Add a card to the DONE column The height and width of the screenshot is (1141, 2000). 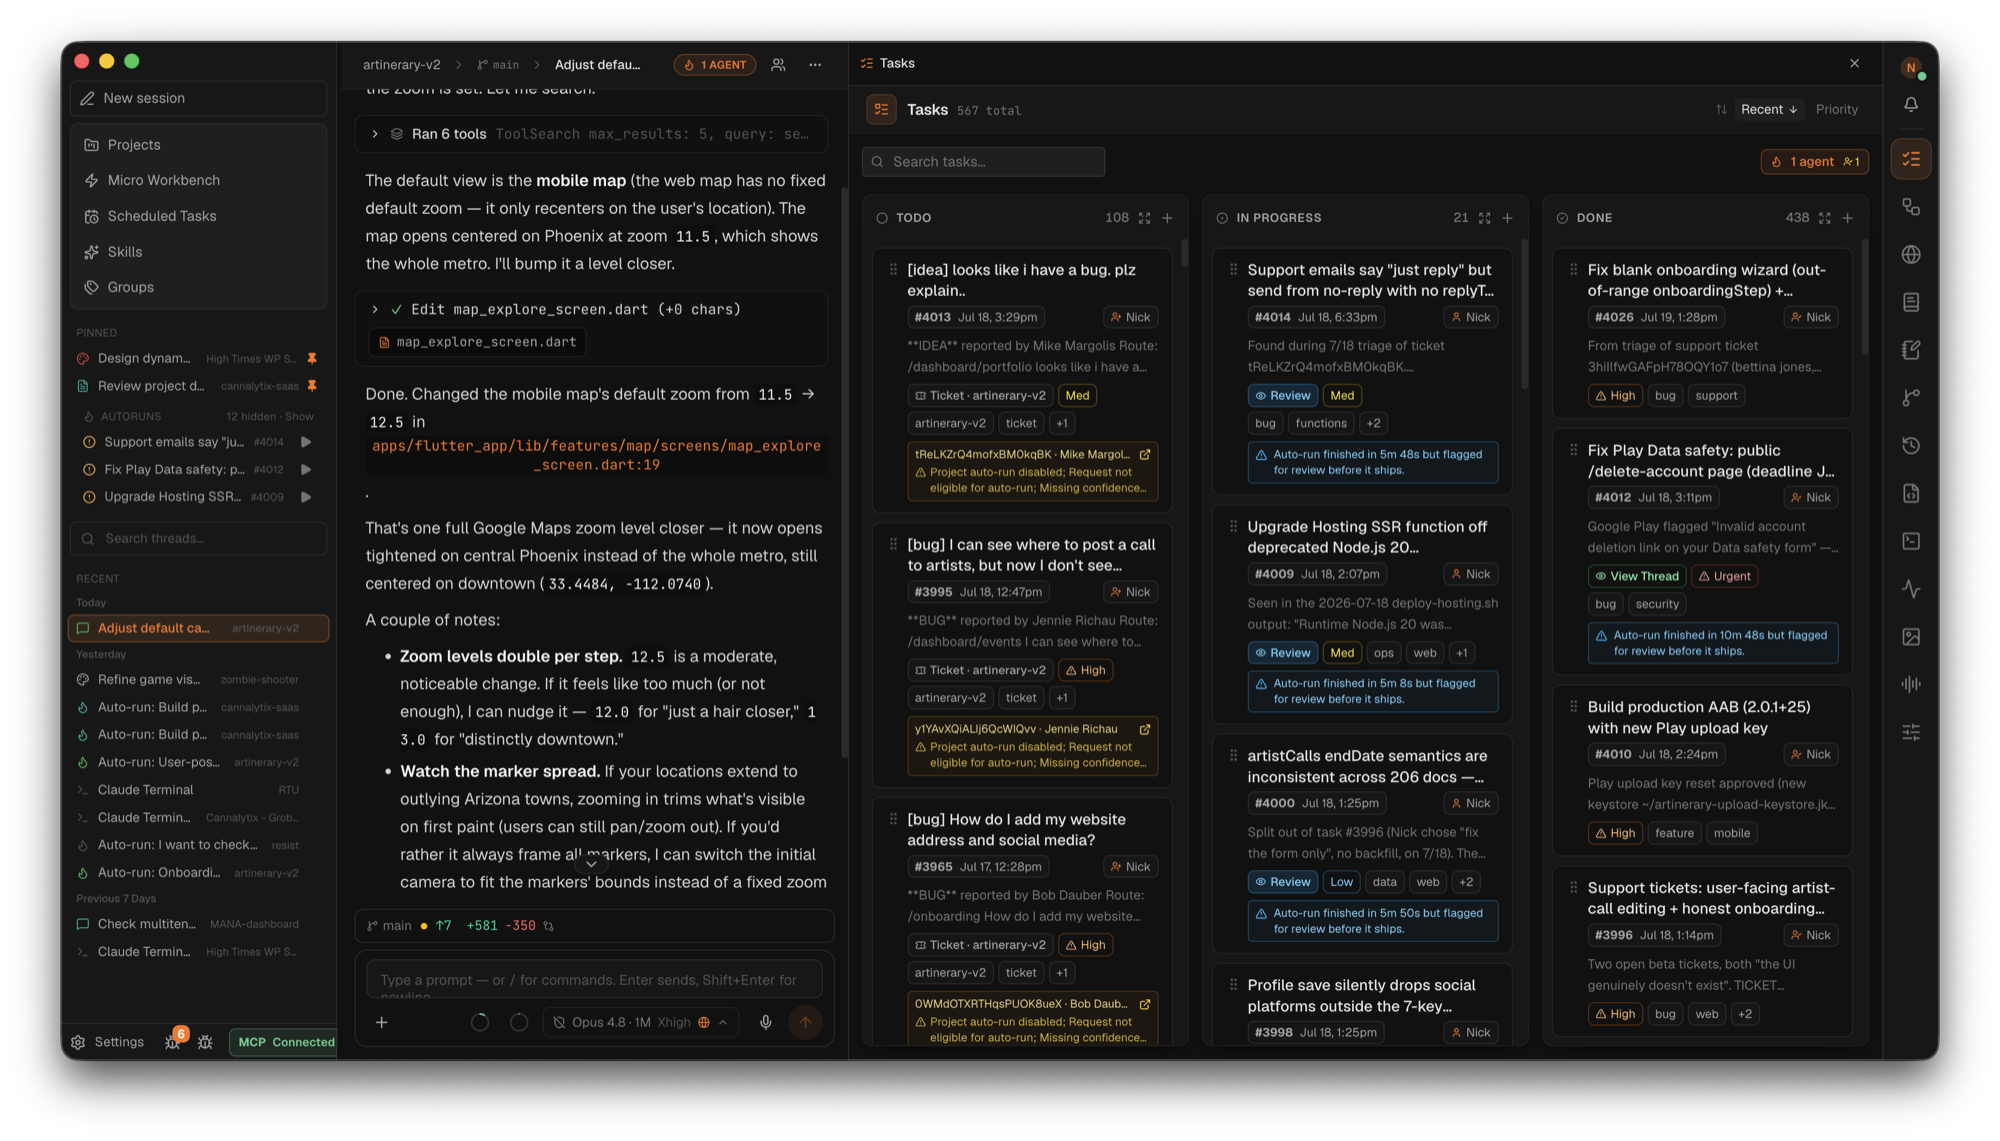pos(1847,218)
